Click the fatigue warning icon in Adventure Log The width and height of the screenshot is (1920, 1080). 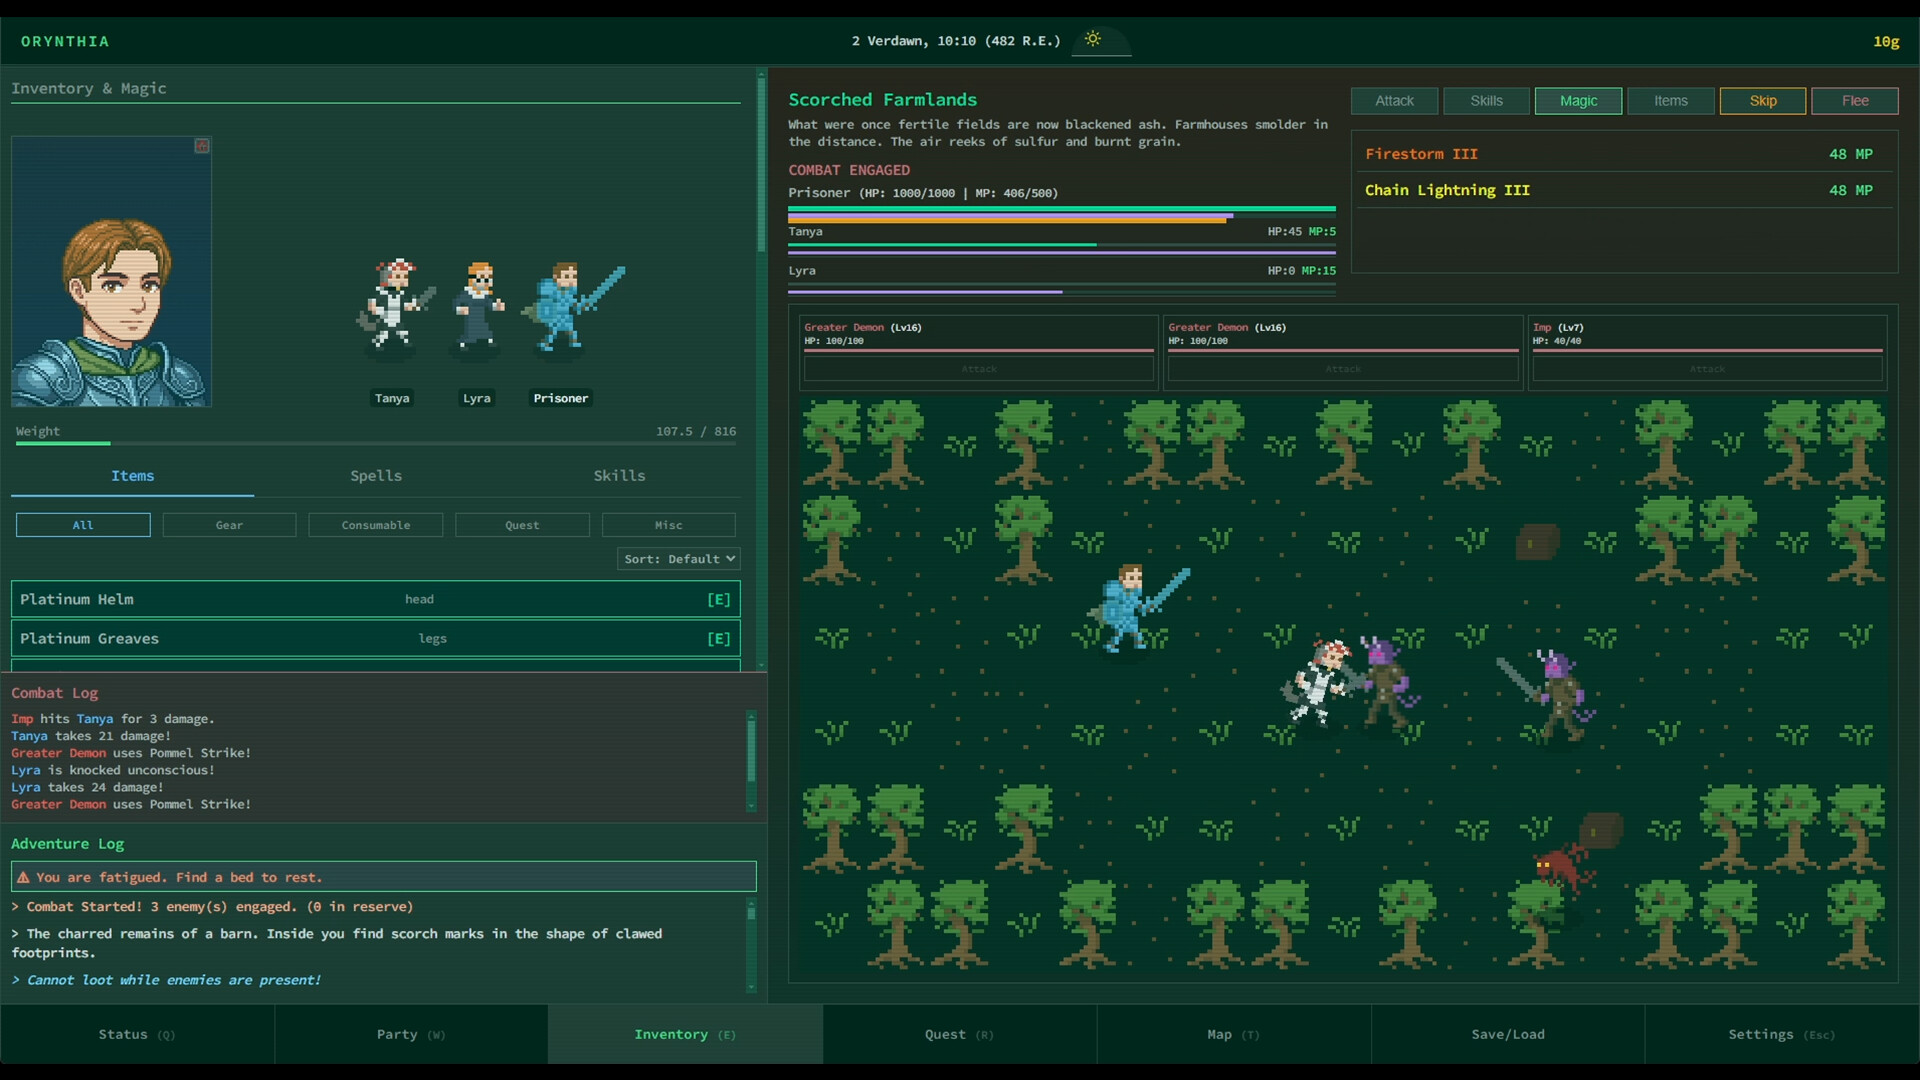coord(22,877)
